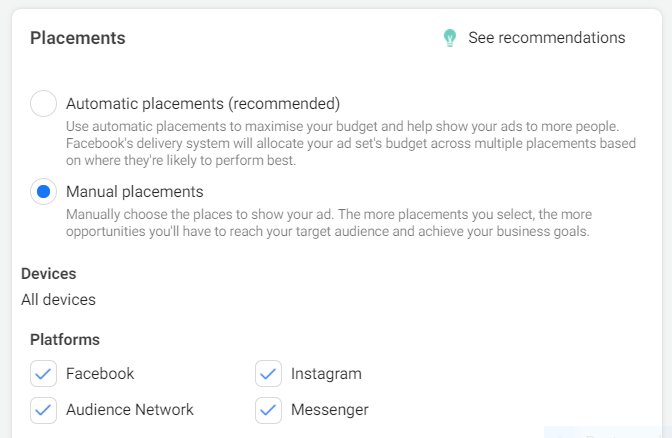672x438 pixels.
Task: Click the 'Automatic placements (recommended)' label
Action: (203, 103)
